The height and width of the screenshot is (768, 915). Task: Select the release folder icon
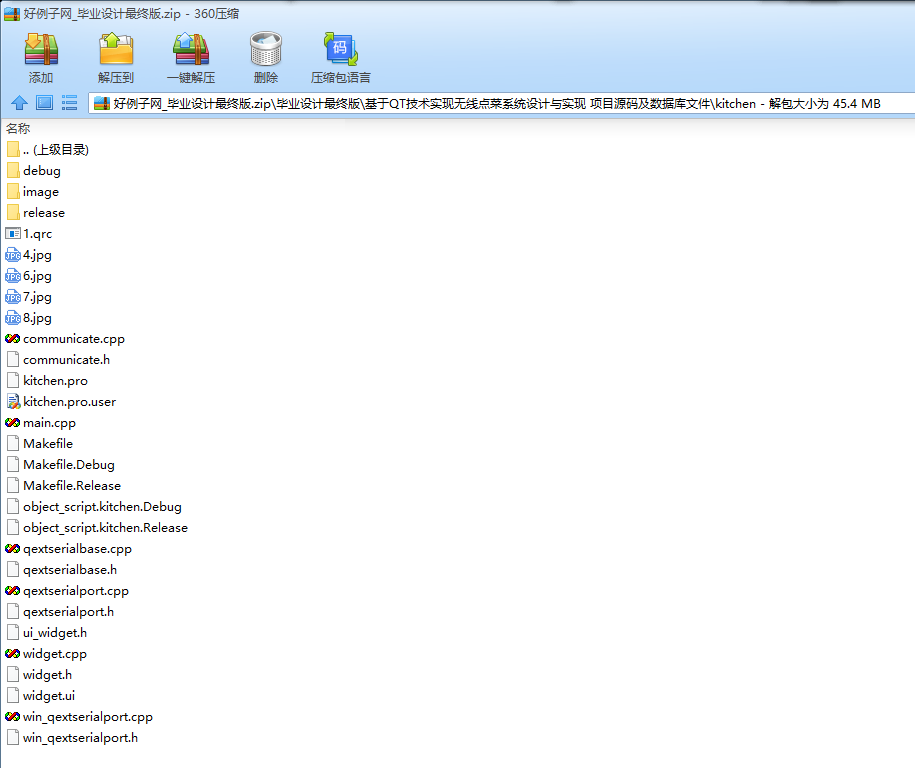(13, 212)
